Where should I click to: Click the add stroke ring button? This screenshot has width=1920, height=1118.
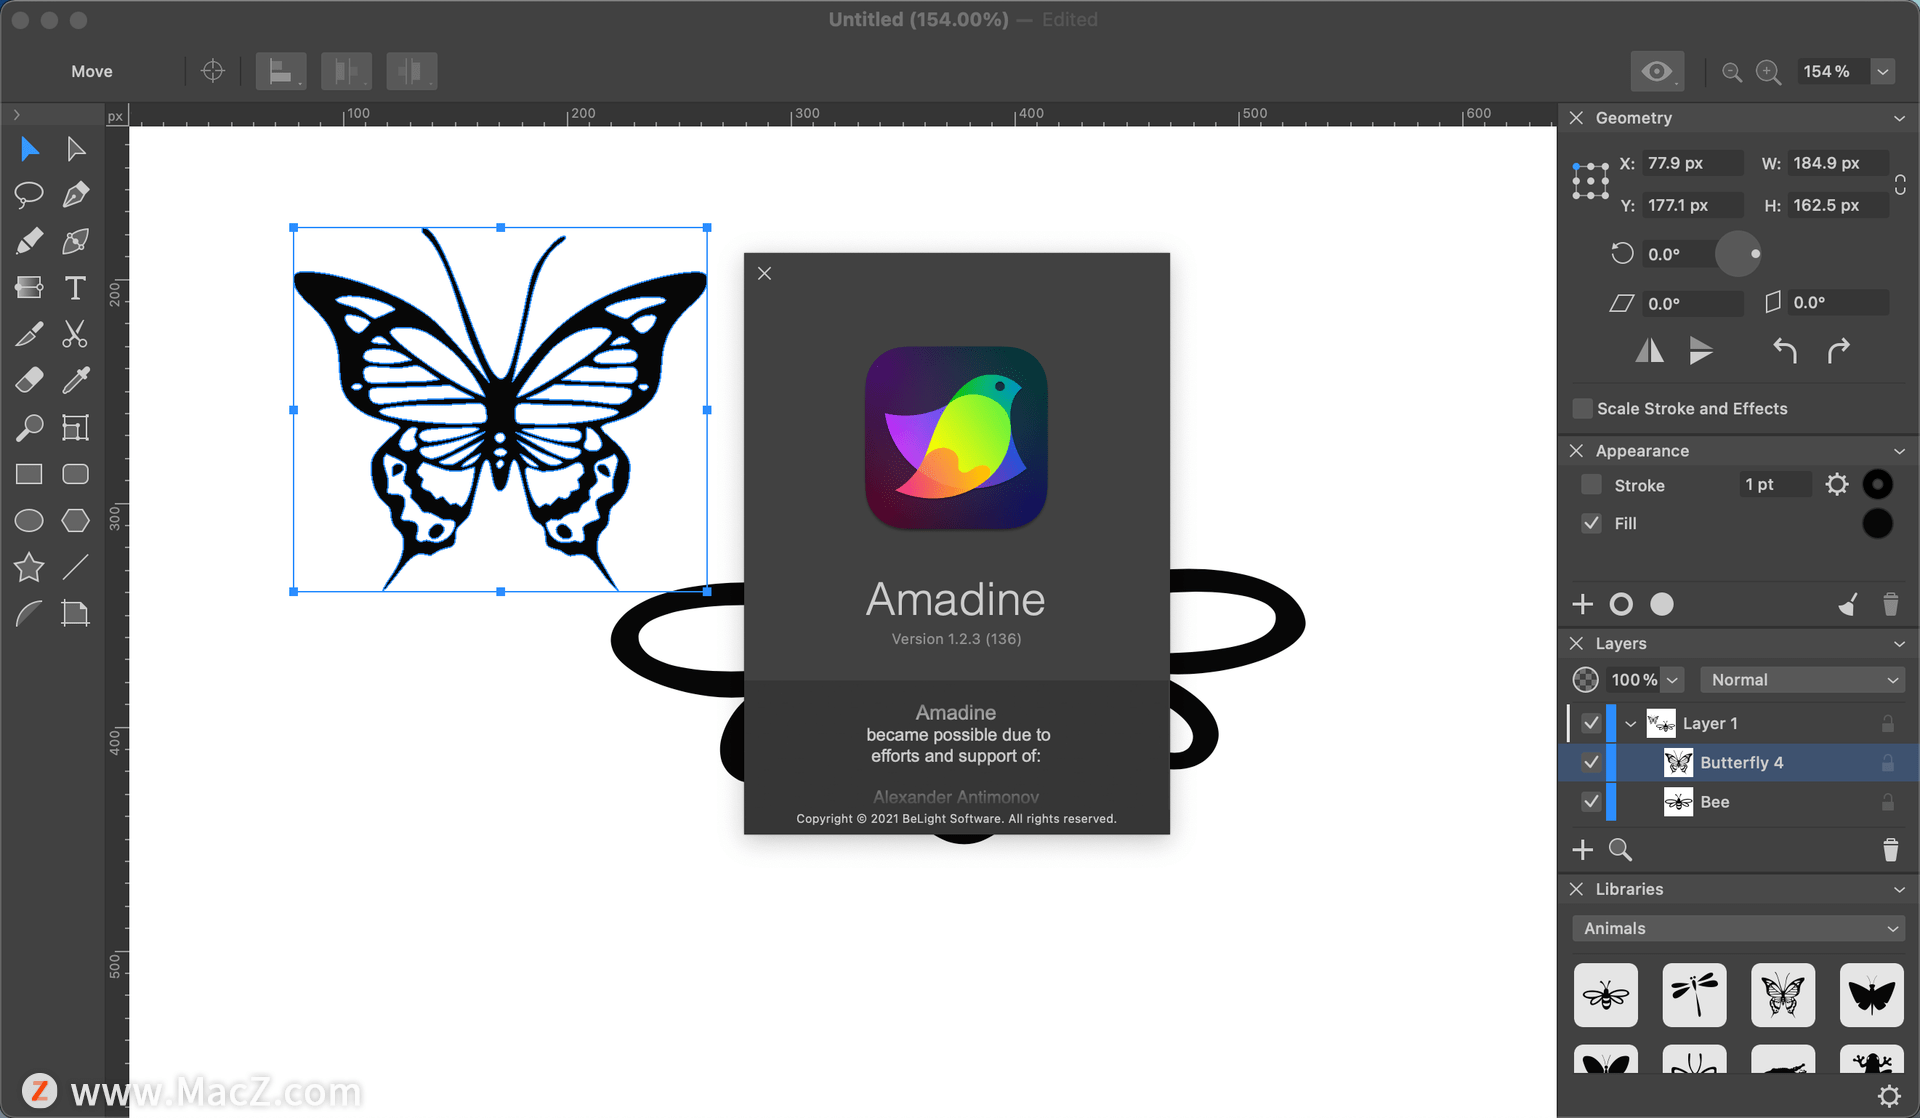point(1621,604)
